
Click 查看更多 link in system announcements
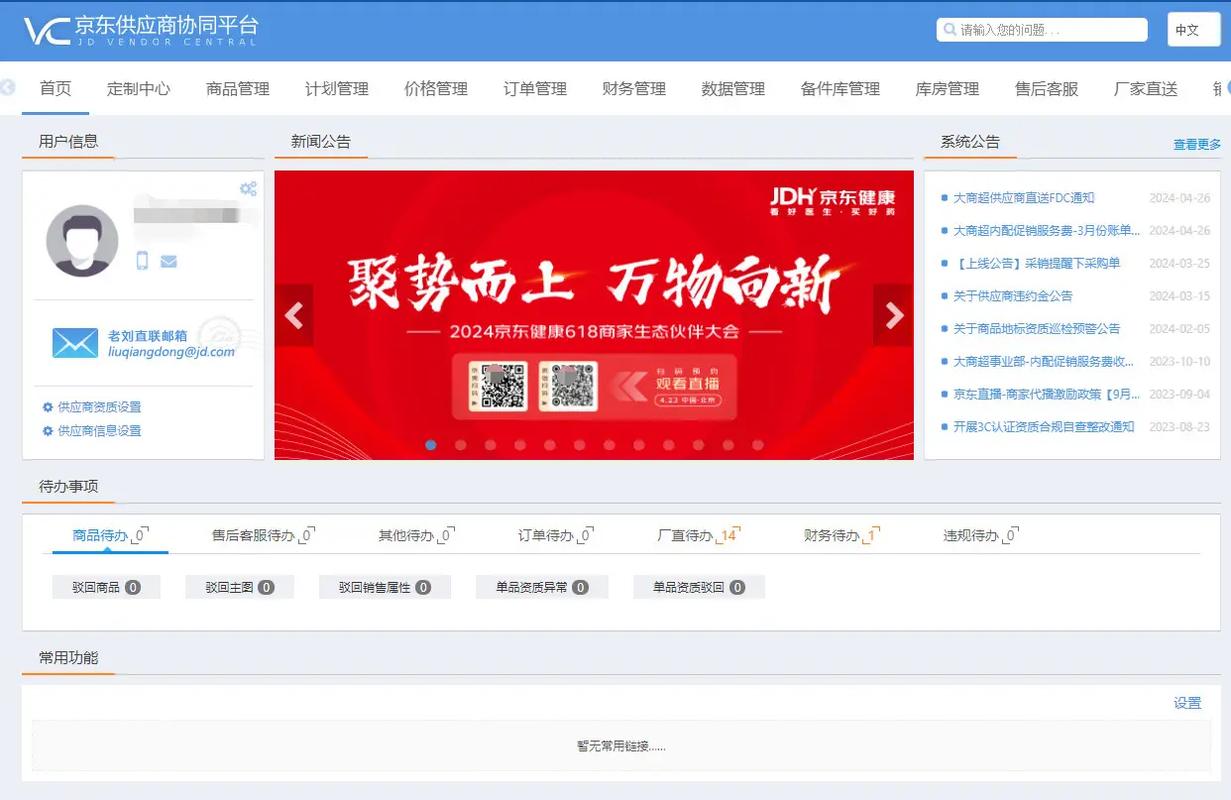1197,145
